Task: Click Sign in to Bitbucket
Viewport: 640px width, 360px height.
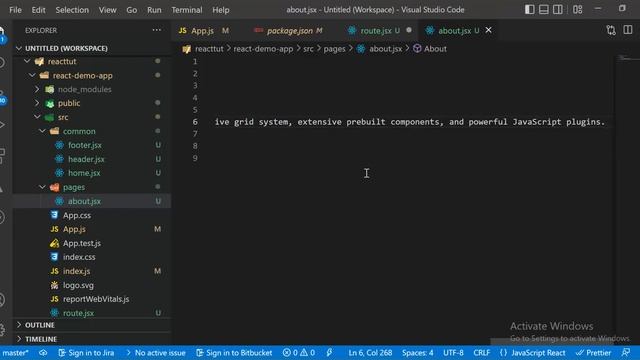Action: 234,353
